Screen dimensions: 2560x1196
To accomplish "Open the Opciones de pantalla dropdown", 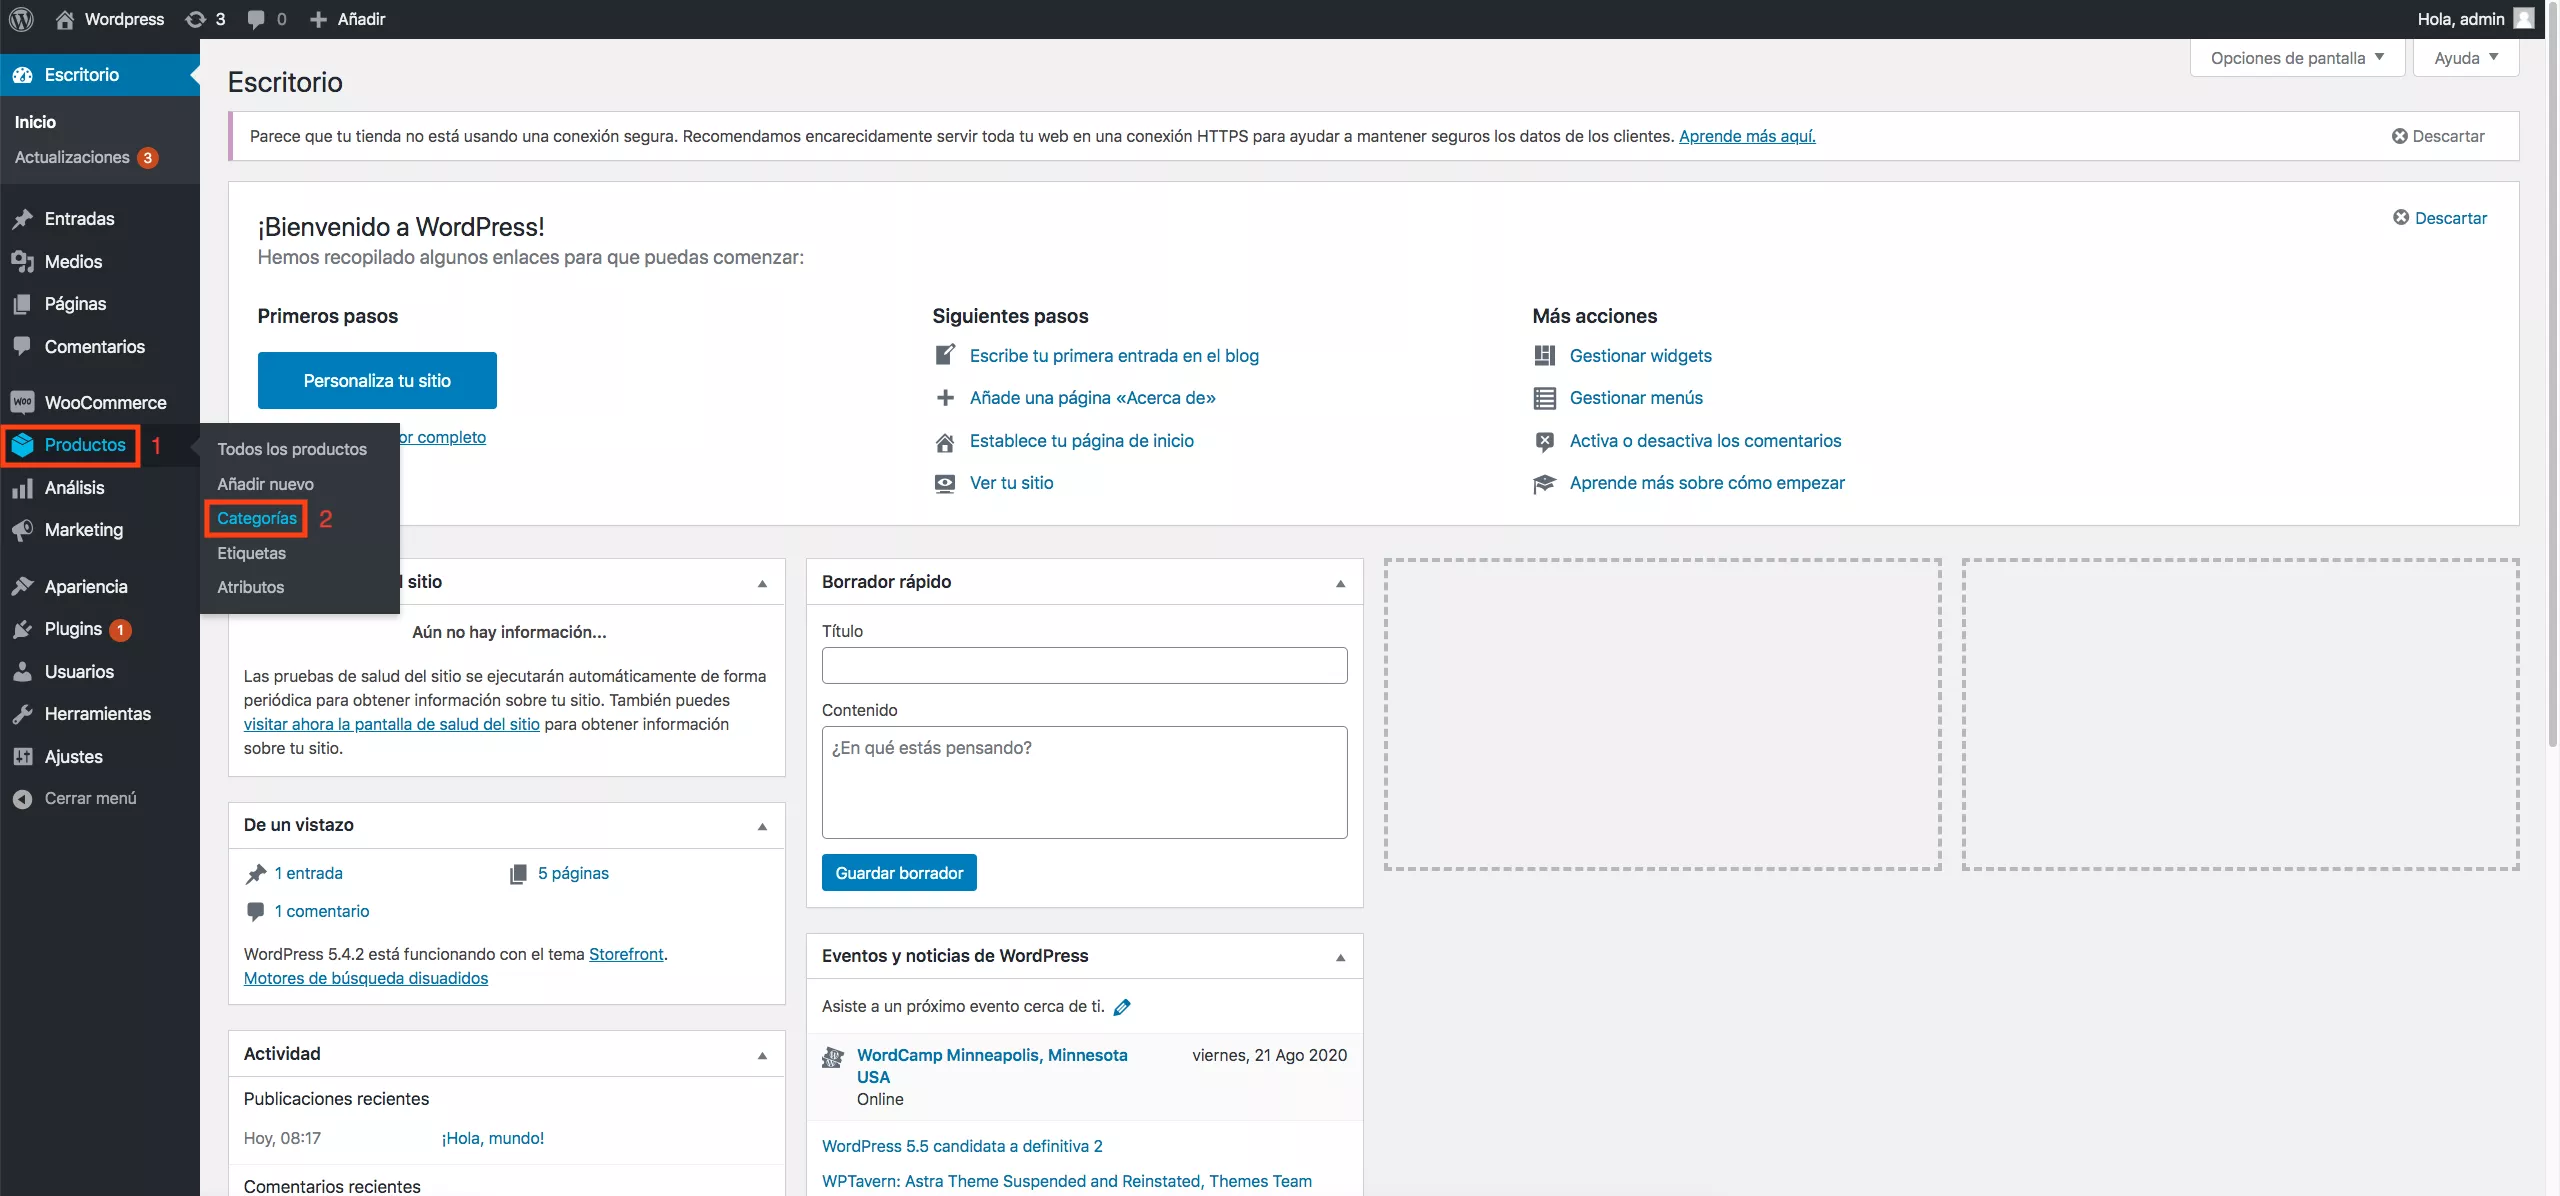I will tap(2297, 58).
